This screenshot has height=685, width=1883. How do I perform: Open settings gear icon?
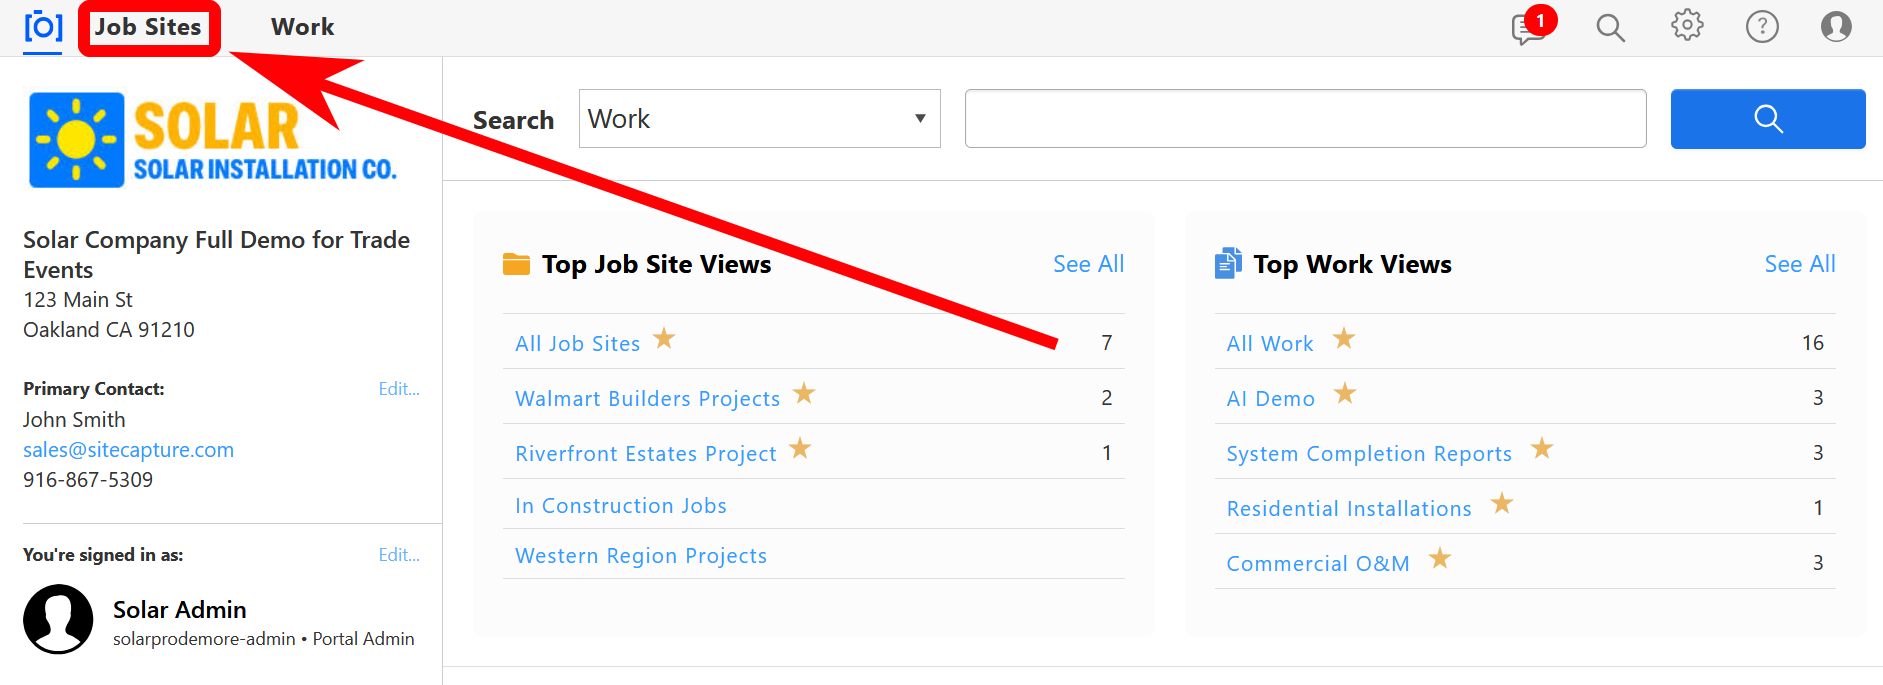1687,26
